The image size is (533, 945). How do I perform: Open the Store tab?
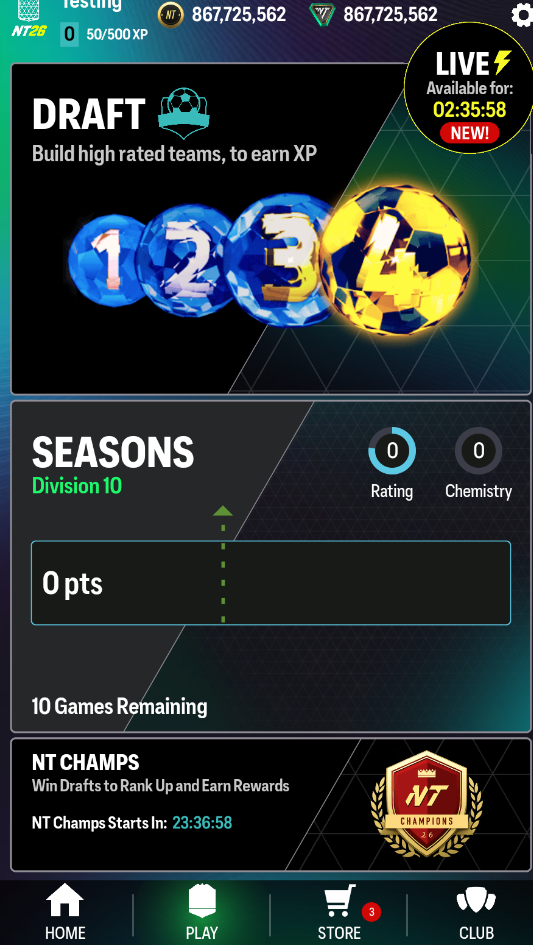[339, 912]
